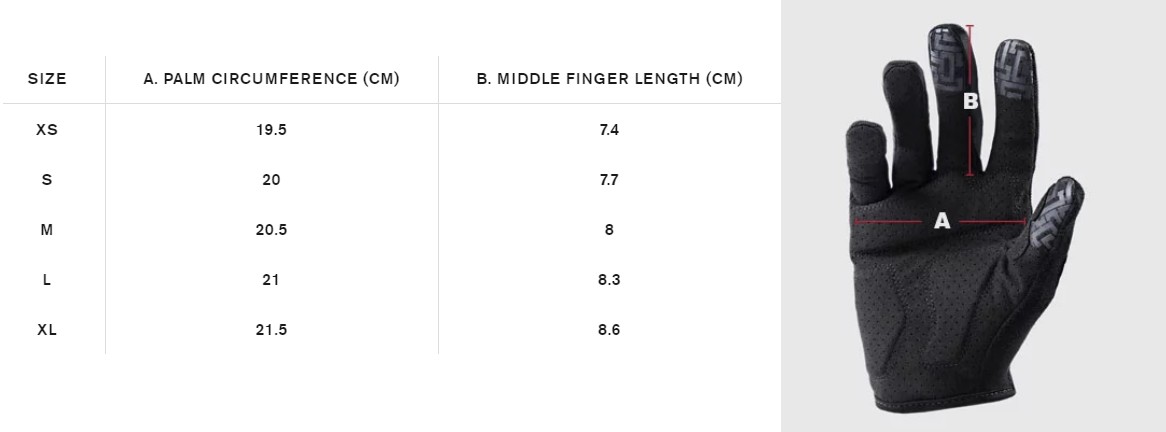This screenshot has height=432, width=1166.
Task: Click palm circumference value for size S
Action: [x=272, y=180]
